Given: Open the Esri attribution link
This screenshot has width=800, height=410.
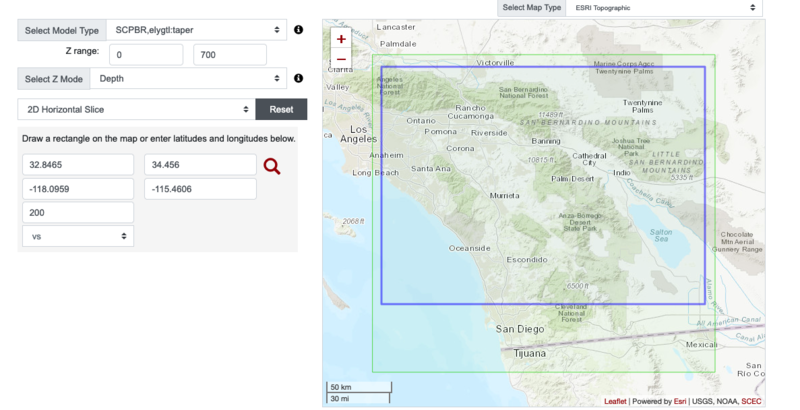Looking at the screenshot, I should 680,401.
